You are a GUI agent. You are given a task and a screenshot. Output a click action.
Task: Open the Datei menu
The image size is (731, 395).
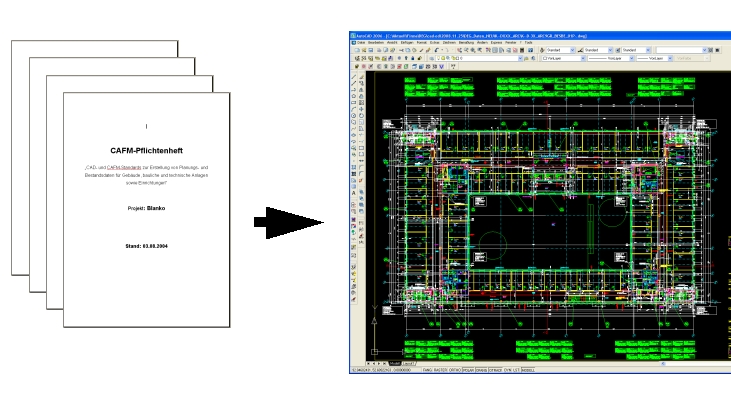coord(361,42)
